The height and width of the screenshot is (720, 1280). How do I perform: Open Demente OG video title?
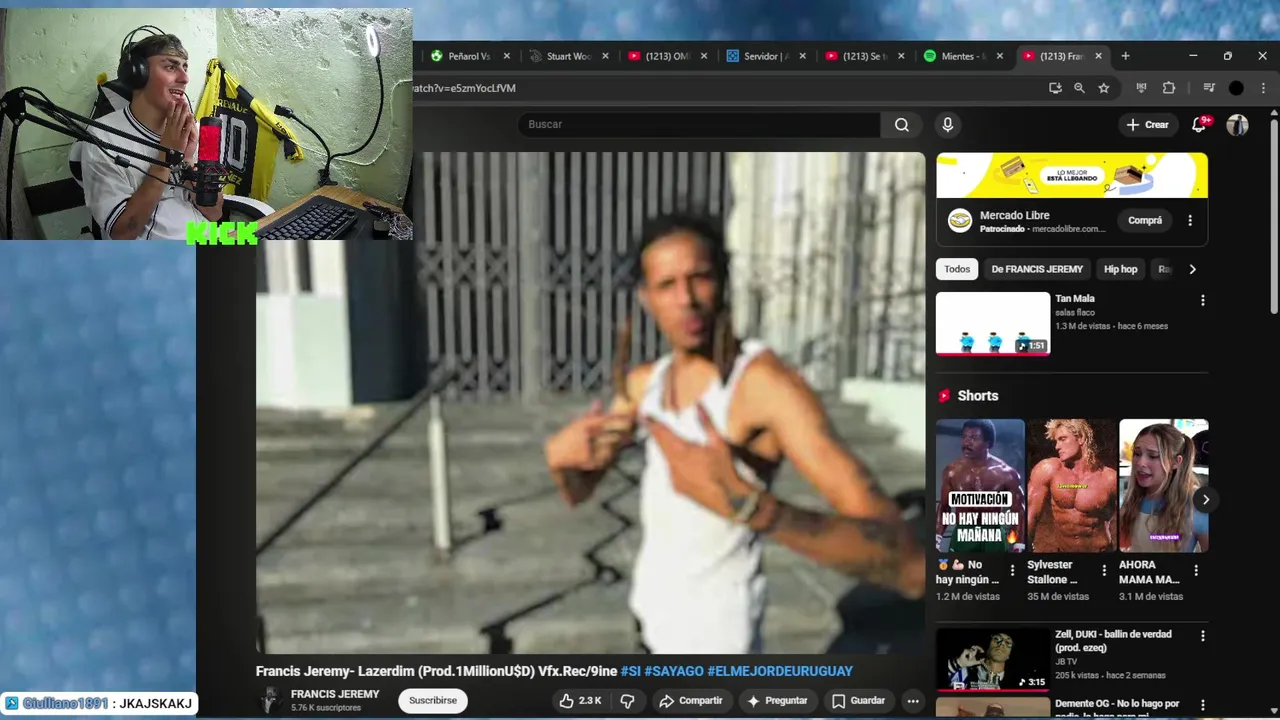coord(1117,710)
